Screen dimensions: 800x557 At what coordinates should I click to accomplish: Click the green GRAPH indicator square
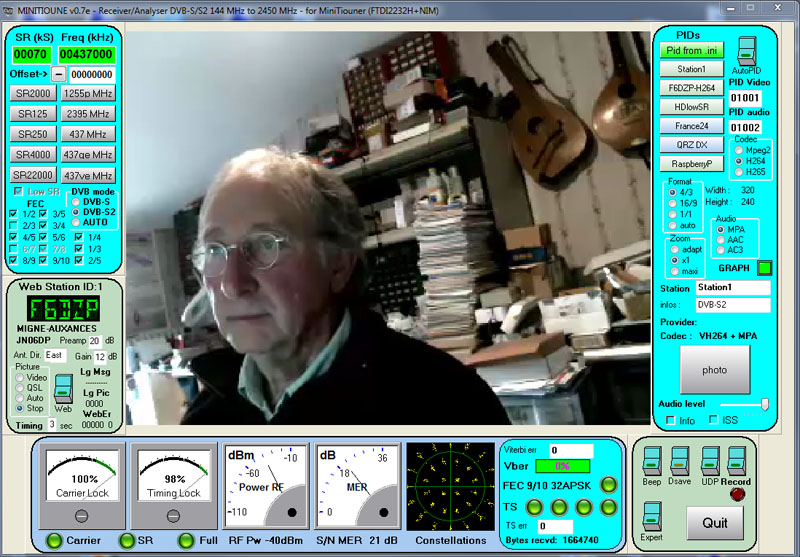tap(765, 267)
